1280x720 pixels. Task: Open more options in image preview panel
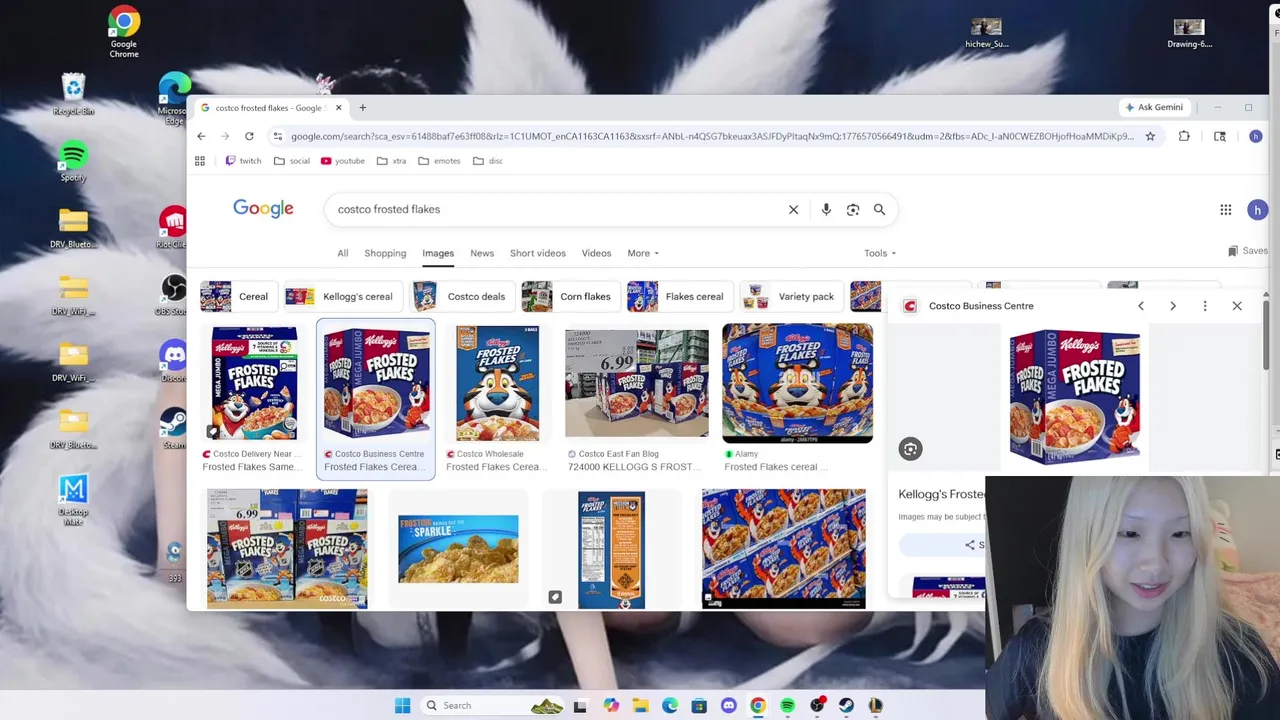click(1205, 306)
